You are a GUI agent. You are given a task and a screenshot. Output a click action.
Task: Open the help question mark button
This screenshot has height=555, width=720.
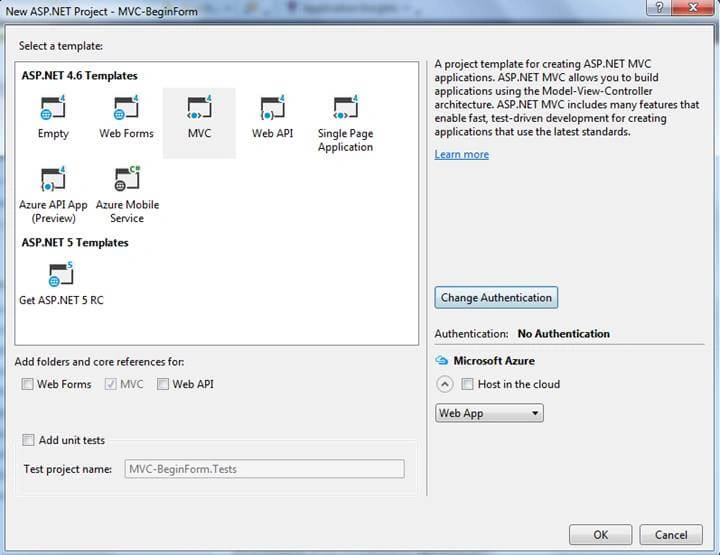[659, 7]
